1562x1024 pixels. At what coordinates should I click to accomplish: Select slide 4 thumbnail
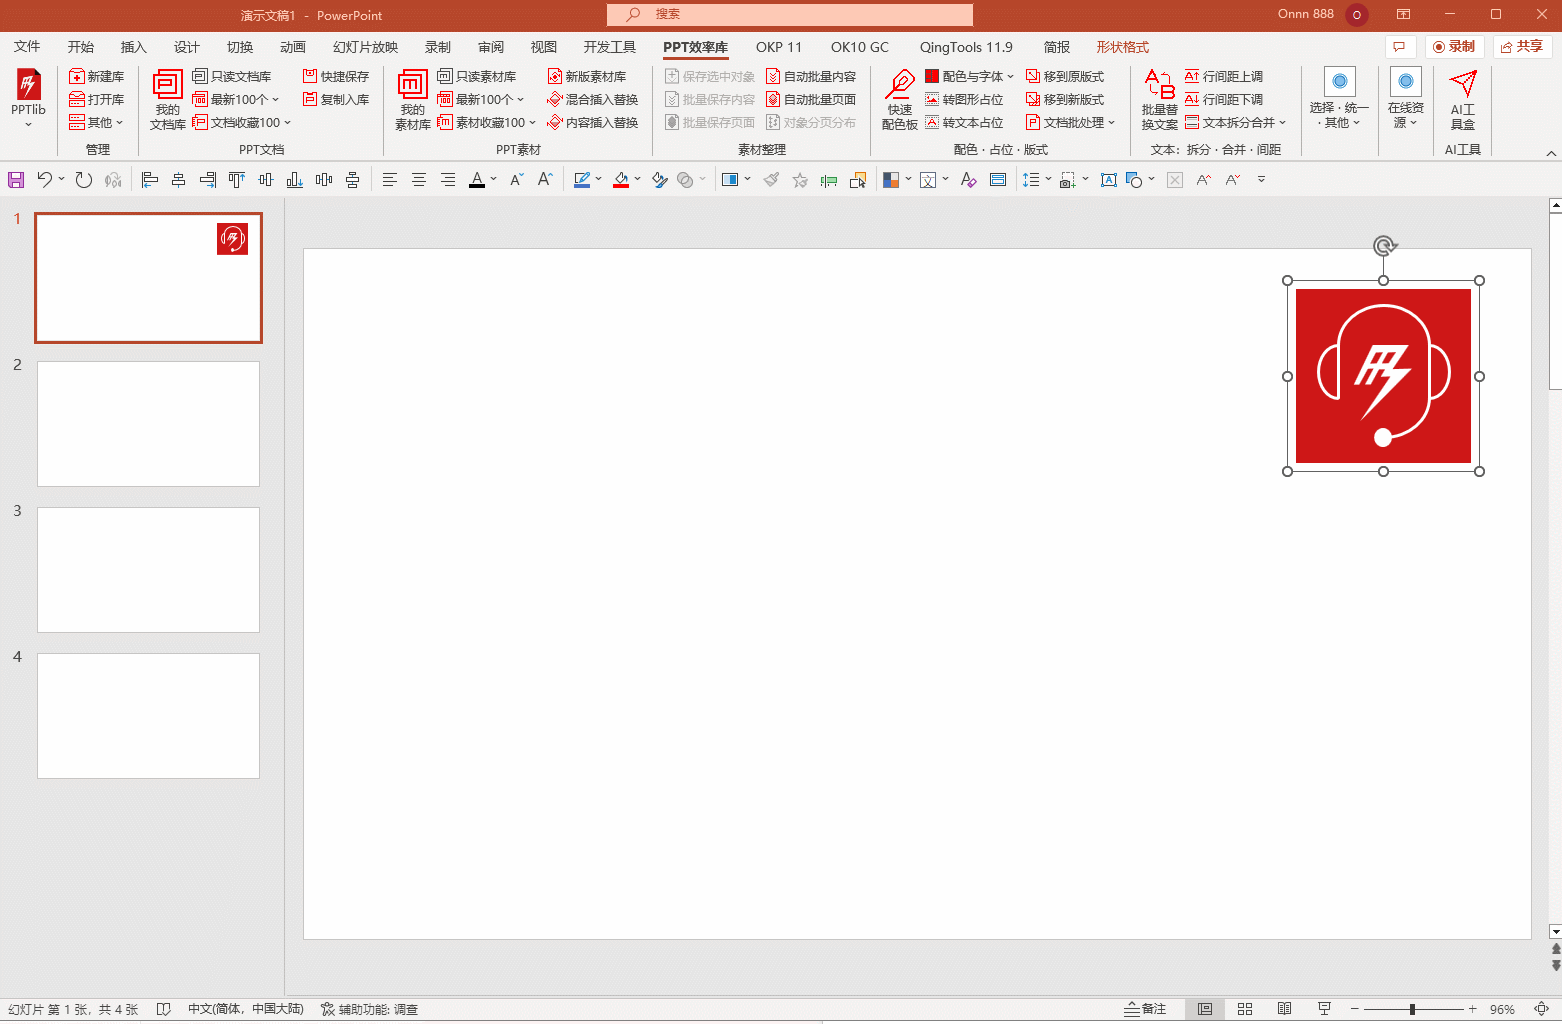click(148, 716)
